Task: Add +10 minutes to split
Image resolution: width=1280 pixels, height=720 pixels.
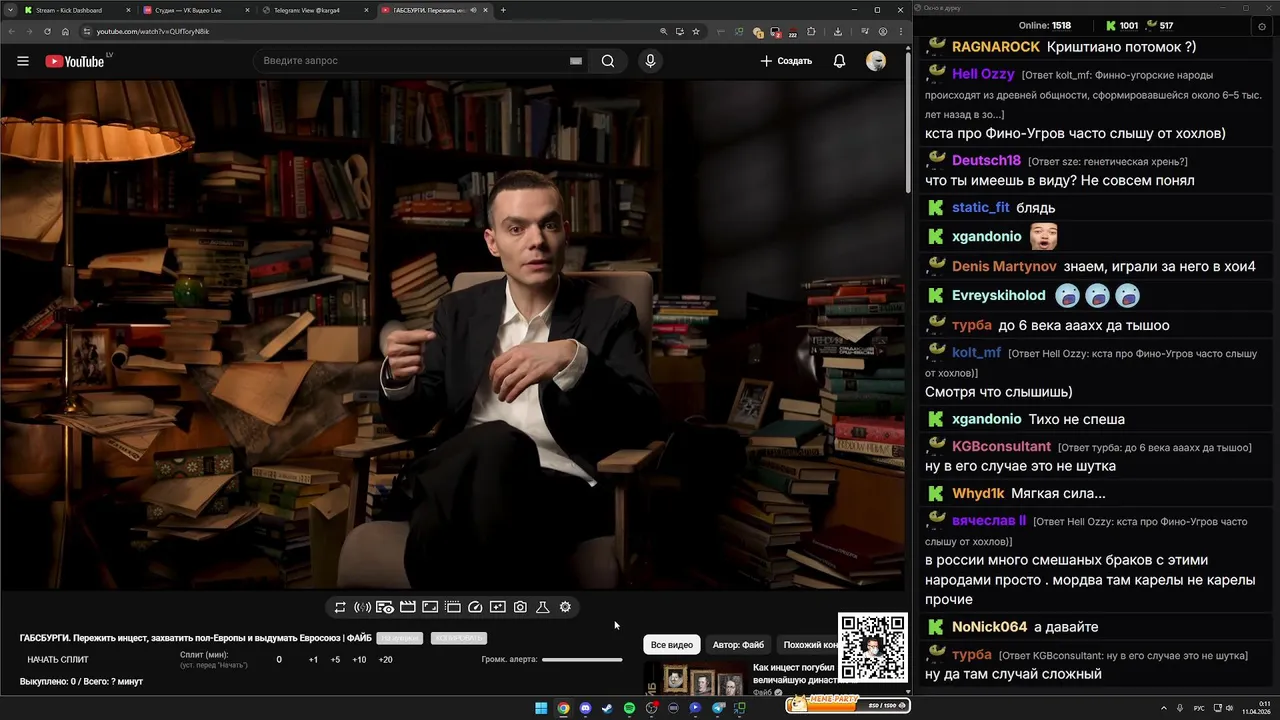Action: pos(359,659)
